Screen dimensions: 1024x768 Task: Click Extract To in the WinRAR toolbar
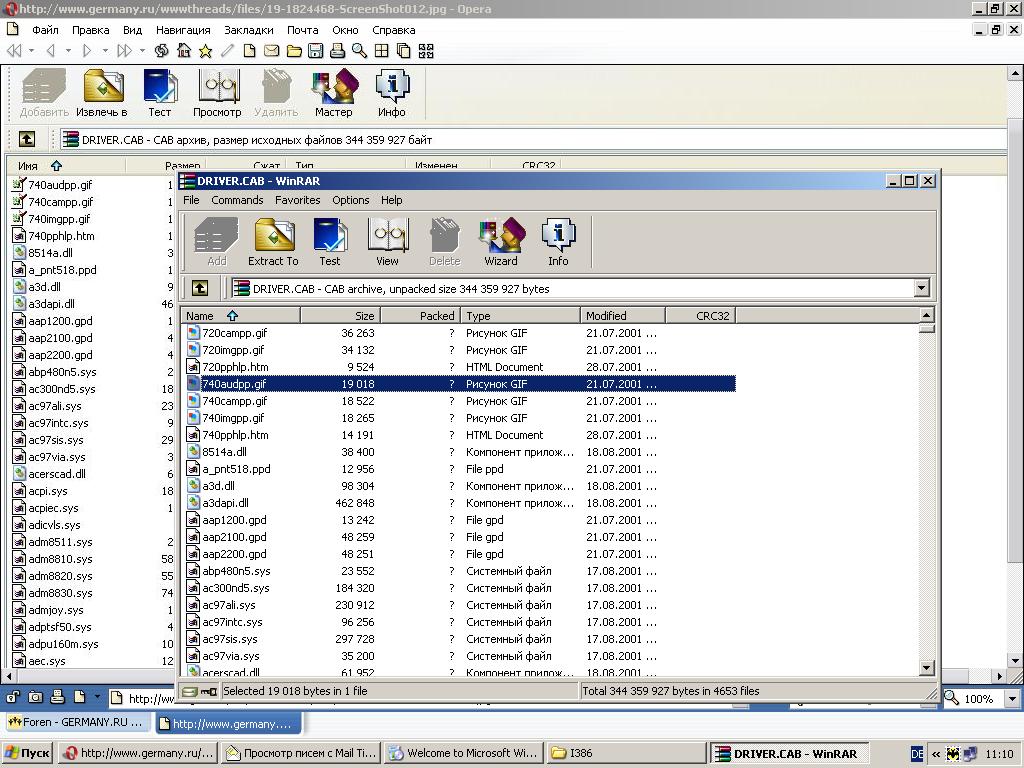point(274,242)
